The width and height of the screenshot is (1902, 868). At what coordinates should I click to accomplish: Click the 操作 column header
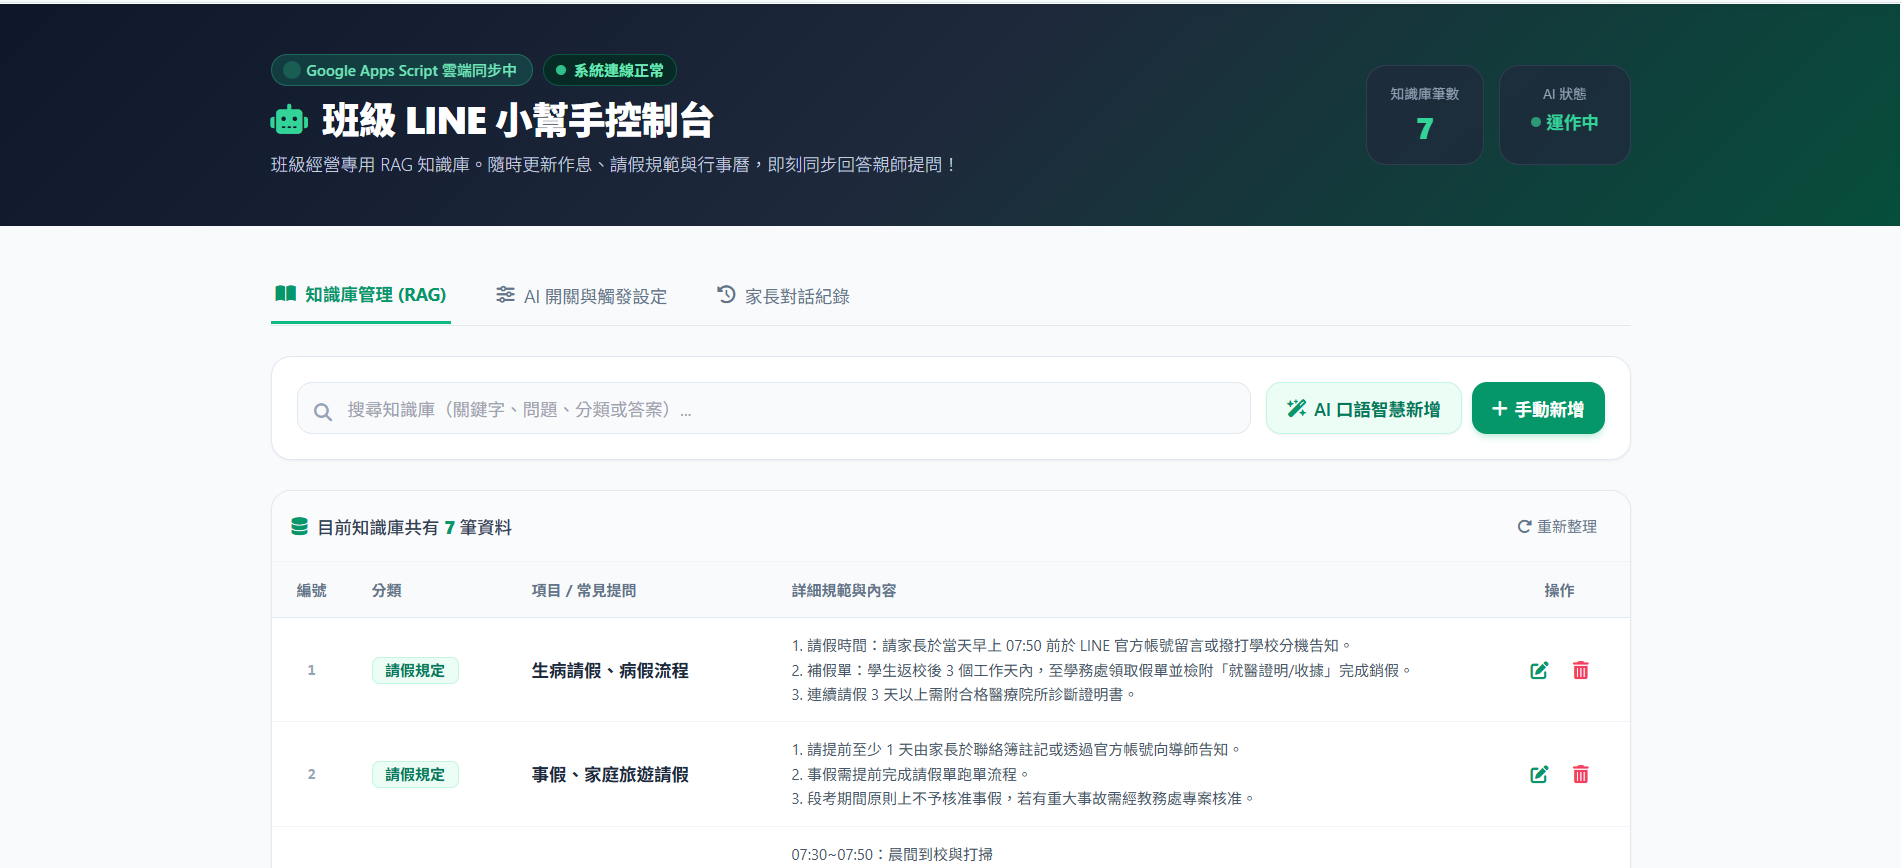[1559, 590]
